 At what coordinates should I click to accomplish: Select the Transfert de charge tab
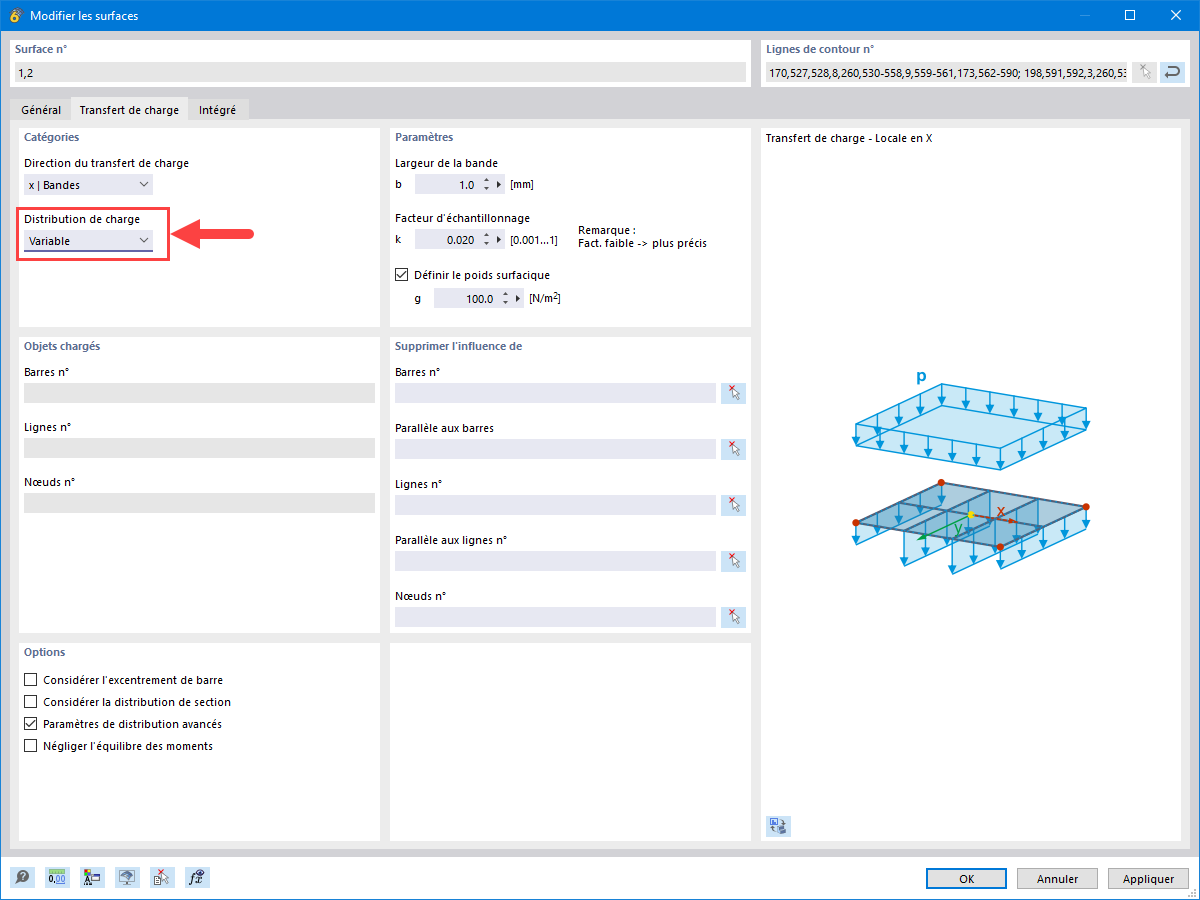pyautogui.click(x=129, y=110)
